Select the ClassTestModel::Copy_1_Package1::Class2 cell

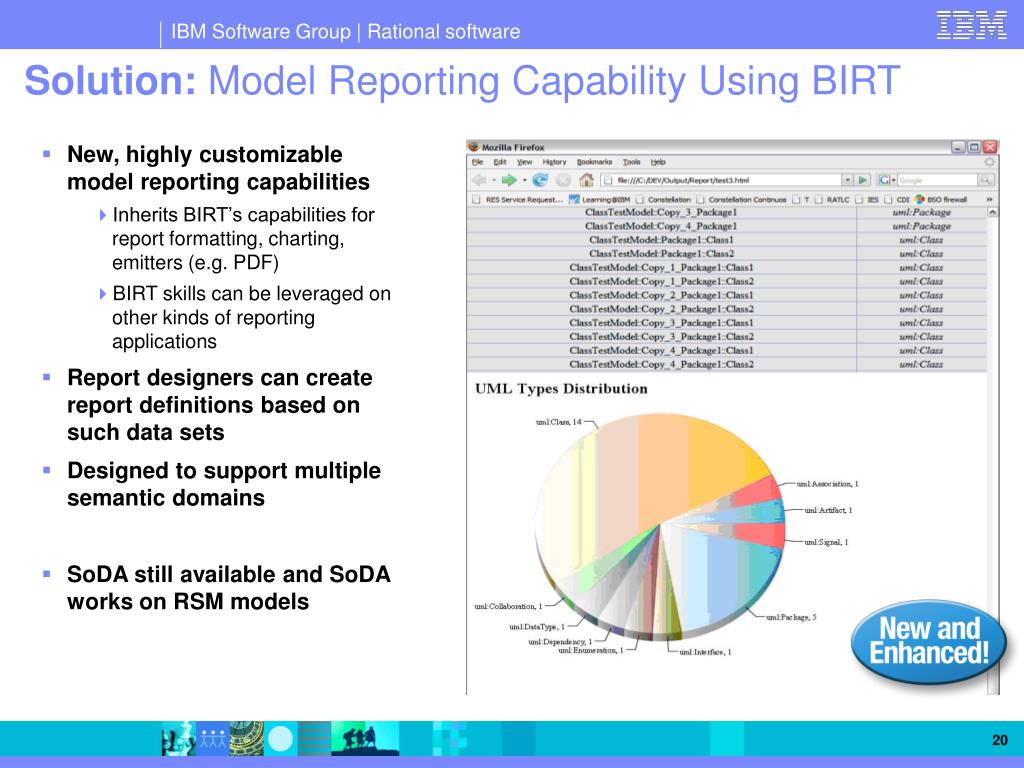click(x=661, y=281)
